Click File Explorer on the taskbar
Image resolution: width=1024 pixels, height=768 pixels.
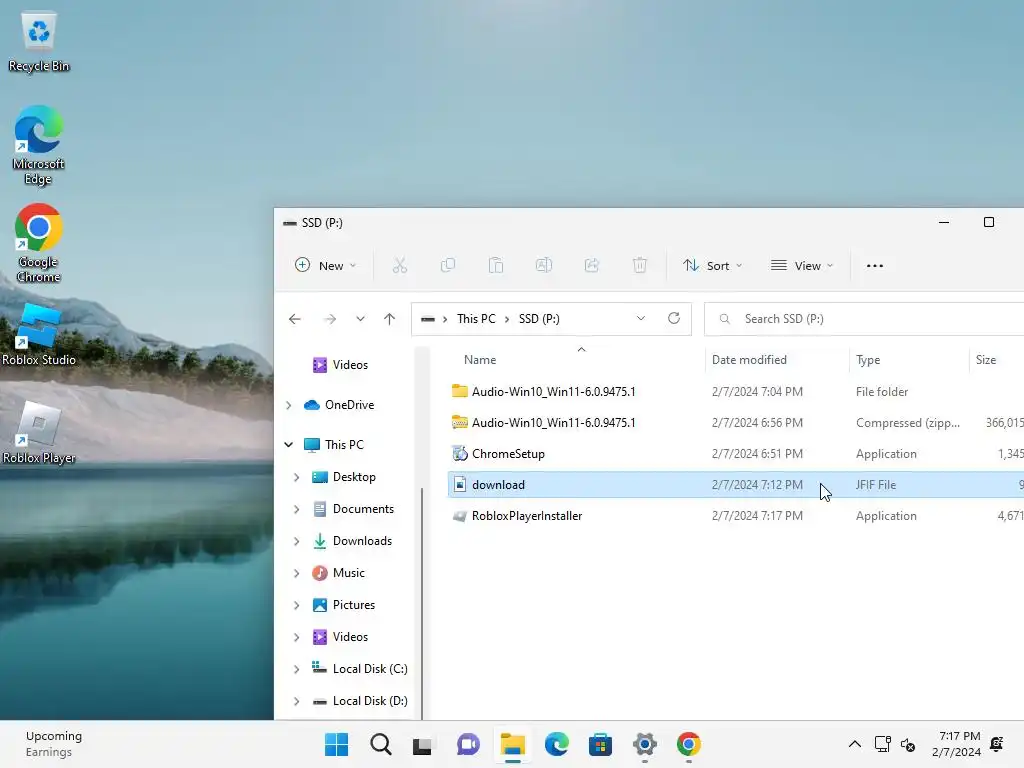[x=513, y=744]
